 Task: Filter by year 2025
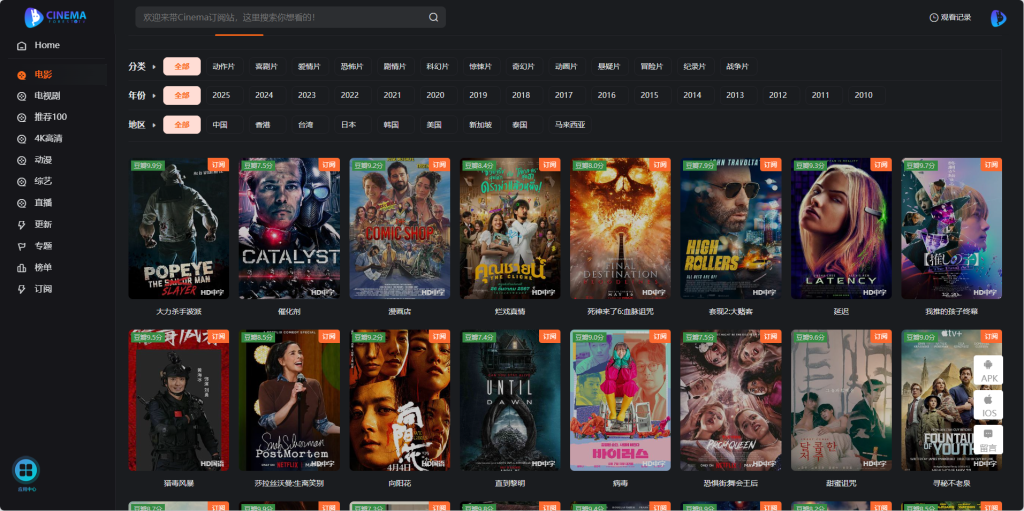[x=221, y=95]
